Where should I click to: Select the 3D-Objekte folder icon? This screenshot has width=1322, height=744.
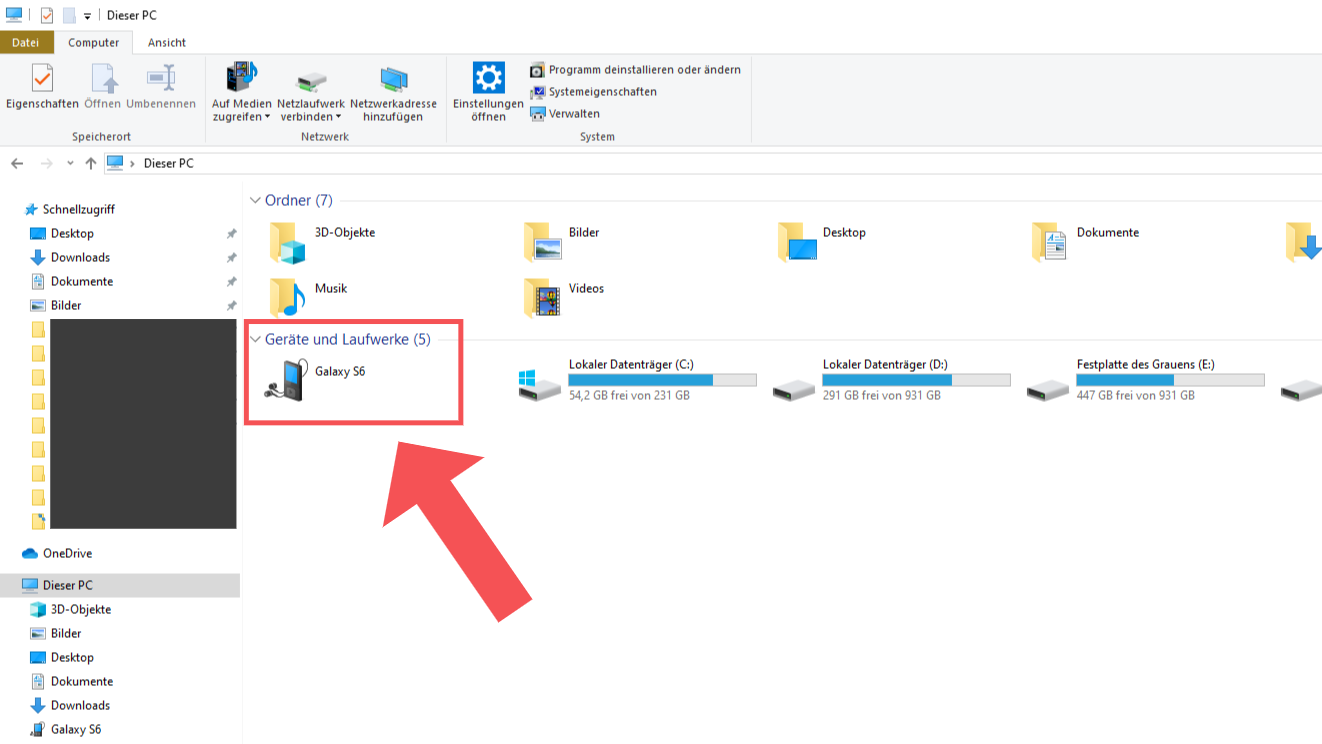pos(287,243)
